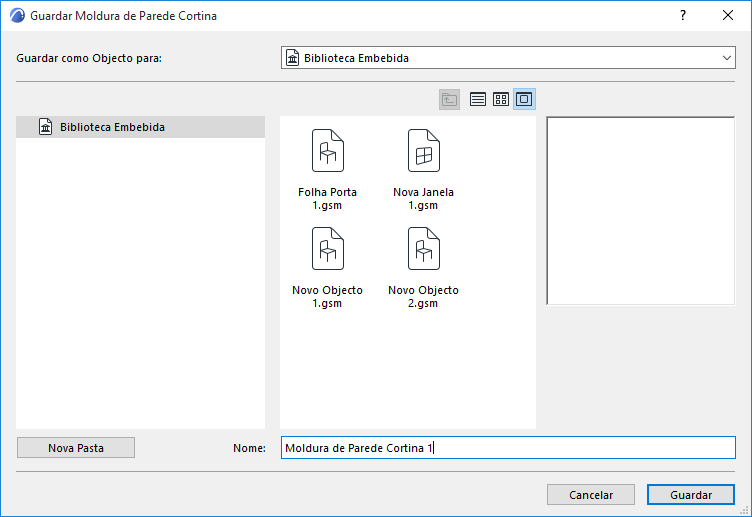Select Folha Porta 1.gsm file icon

[328, 151]
